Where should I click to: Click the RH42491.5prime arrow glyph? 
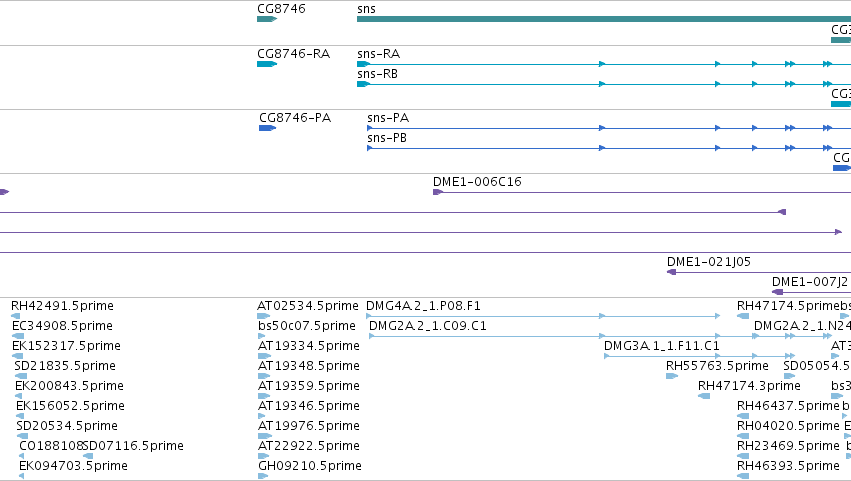pos(15,316)
